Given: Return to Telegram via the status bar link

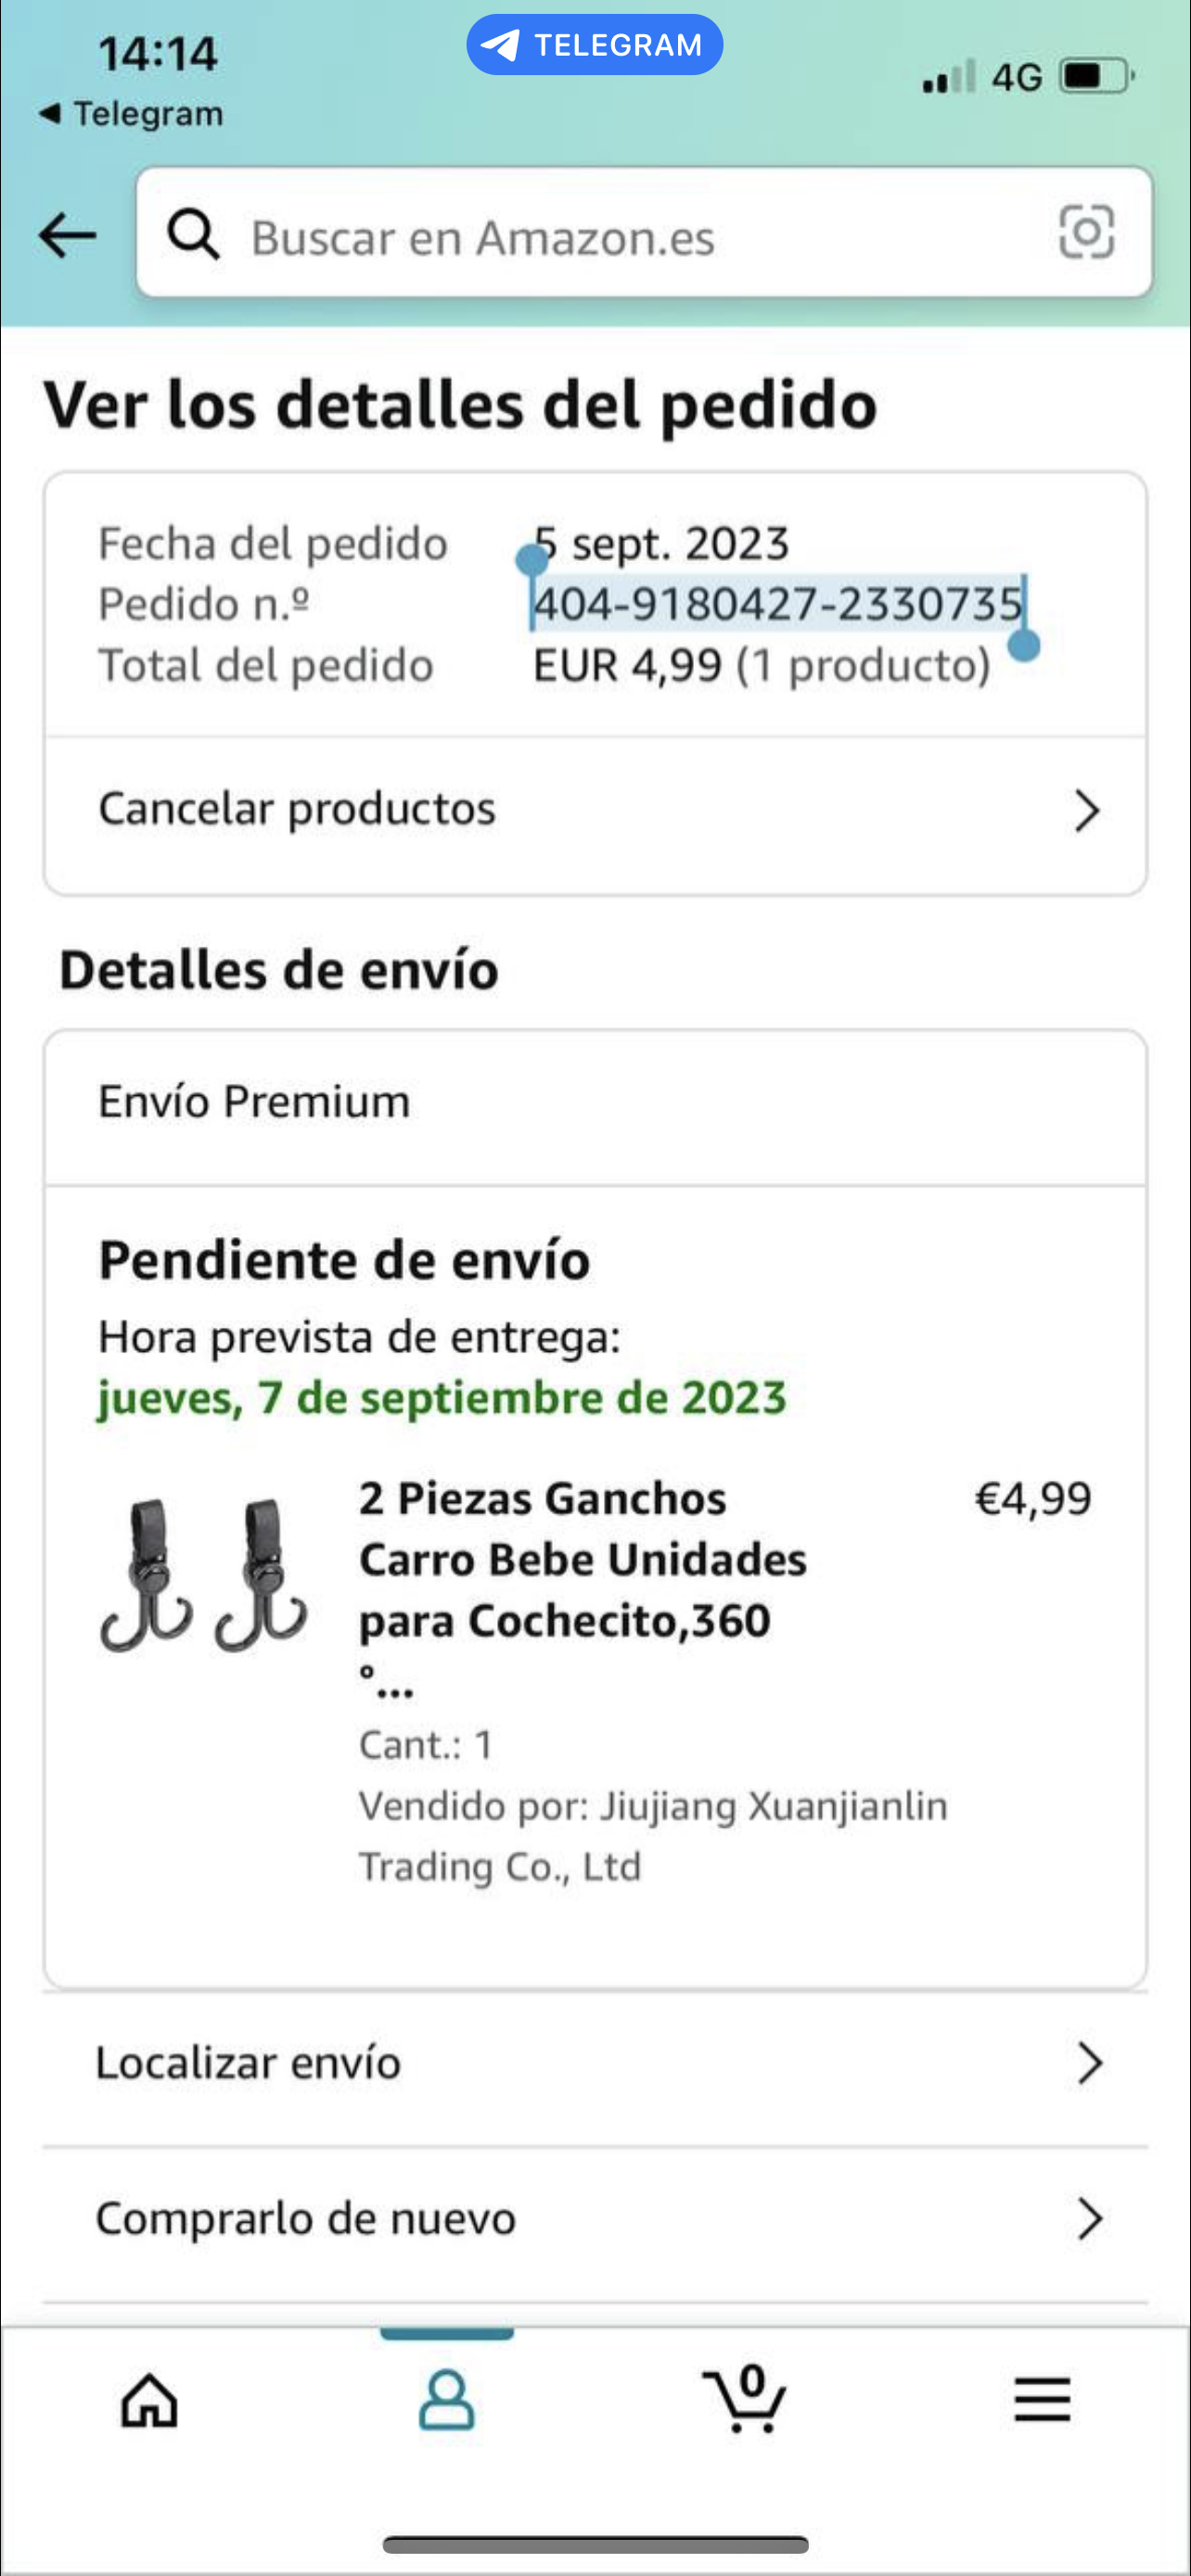Looking at the screenshot, I should coord(132,114).
